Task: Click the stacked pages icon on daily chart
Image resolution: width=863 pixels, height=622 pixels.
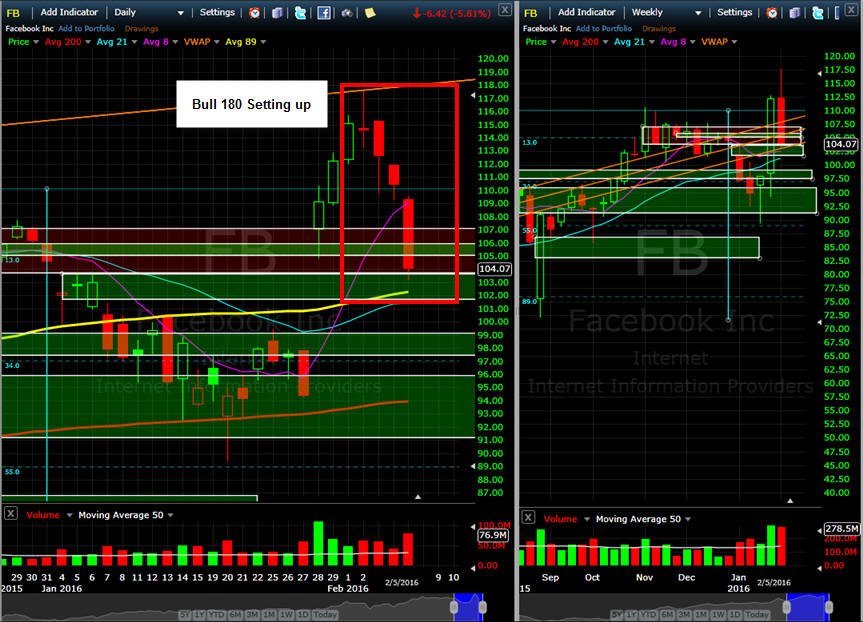Action: click(x=277, y=13)
